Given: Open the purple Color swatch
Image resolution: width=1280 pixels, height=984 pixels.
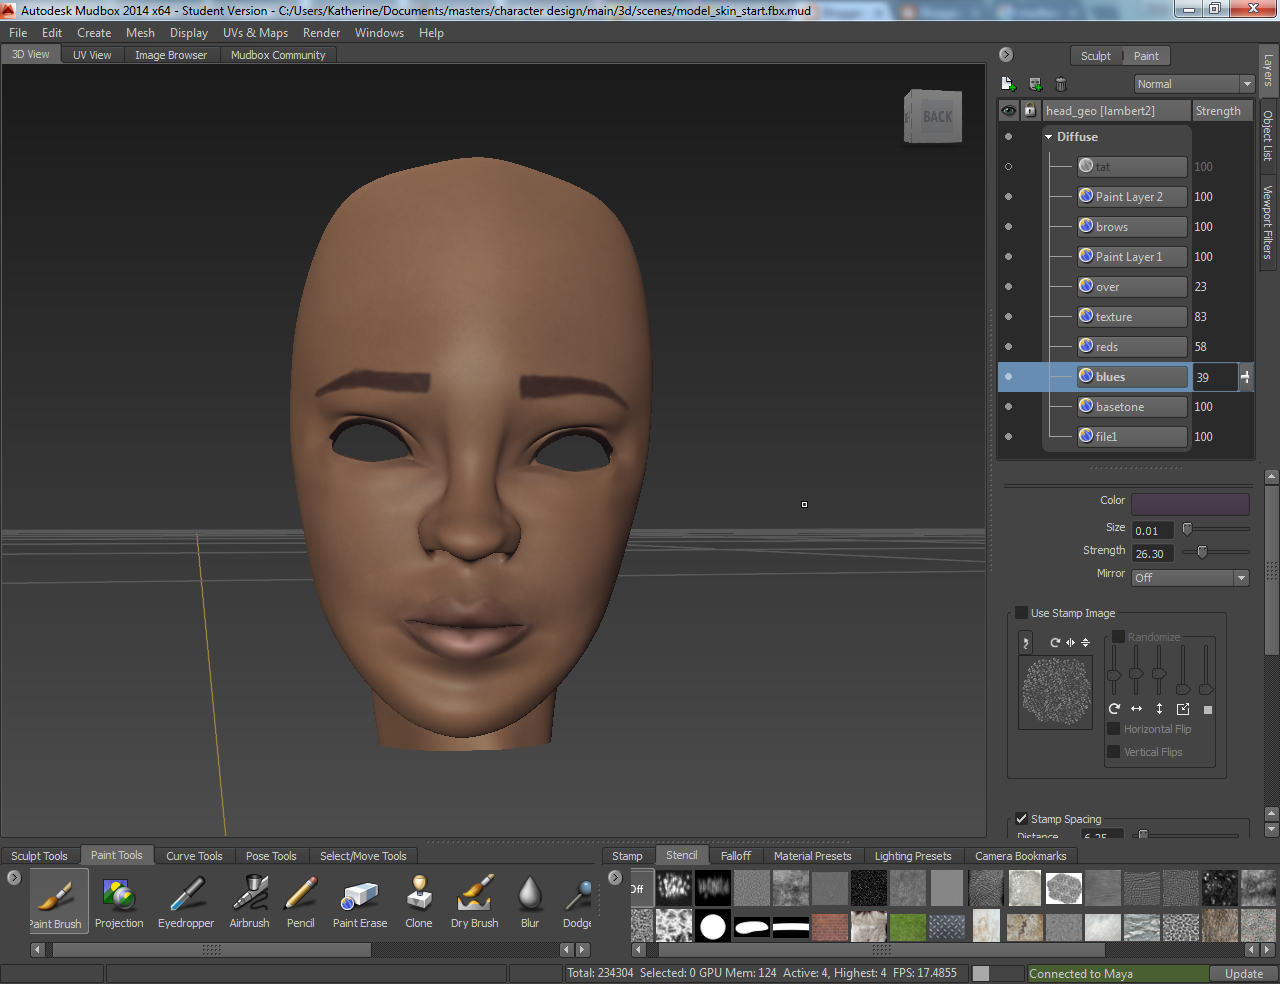Looking at the screenshot, I should pos(1190,504).
